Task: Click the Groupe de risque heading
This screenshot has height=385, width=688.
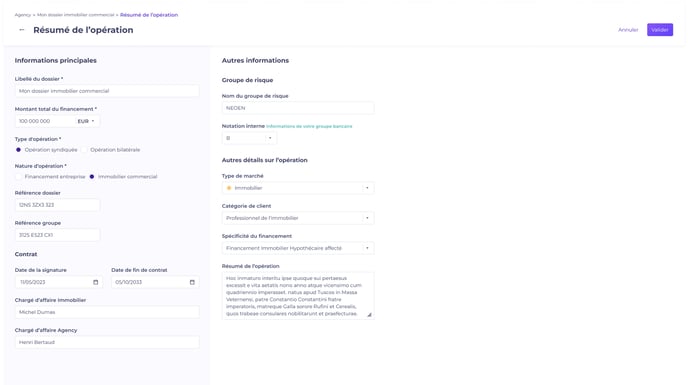Action: coord(247,80)
